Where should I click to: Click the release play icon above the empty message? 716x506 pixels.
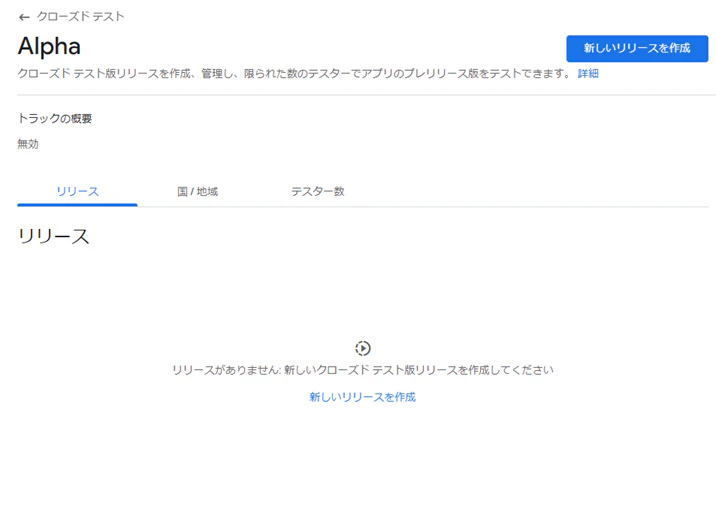[x=363, y=348]
